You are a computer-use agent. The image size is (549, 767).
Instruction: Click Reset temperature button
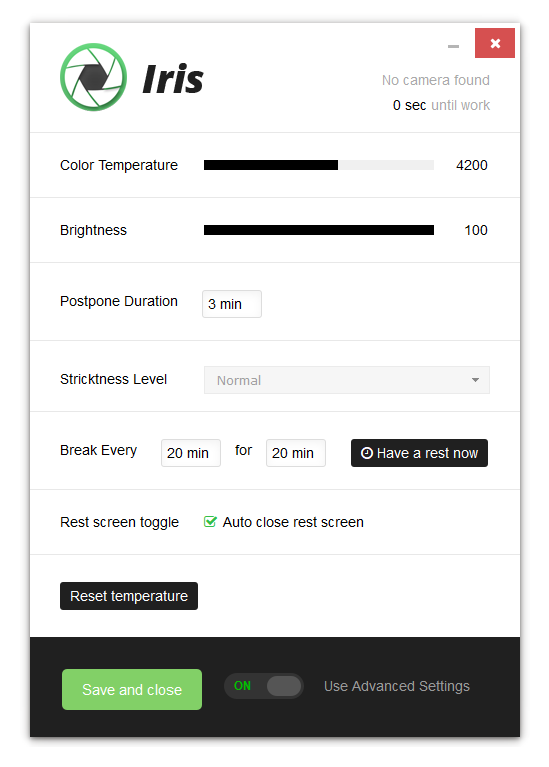pos(129,596)
